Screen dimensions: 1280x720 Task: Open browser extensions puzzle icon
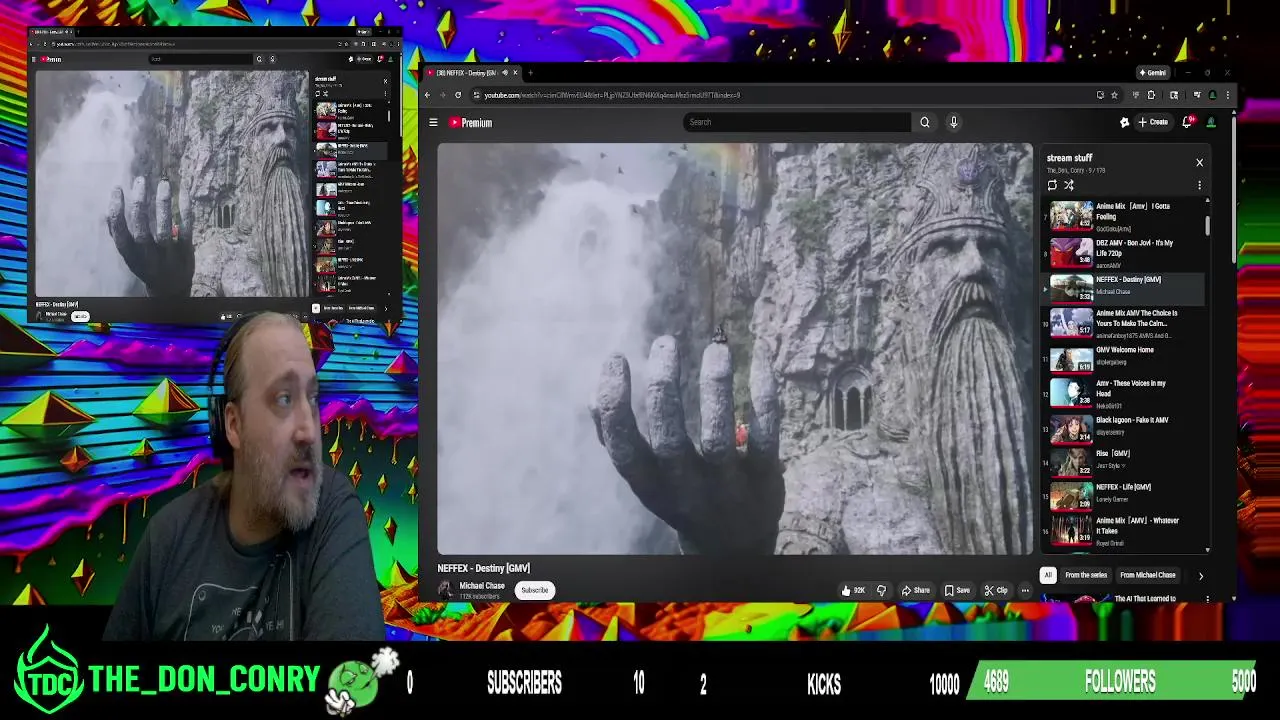click(x=1151, y=95)
